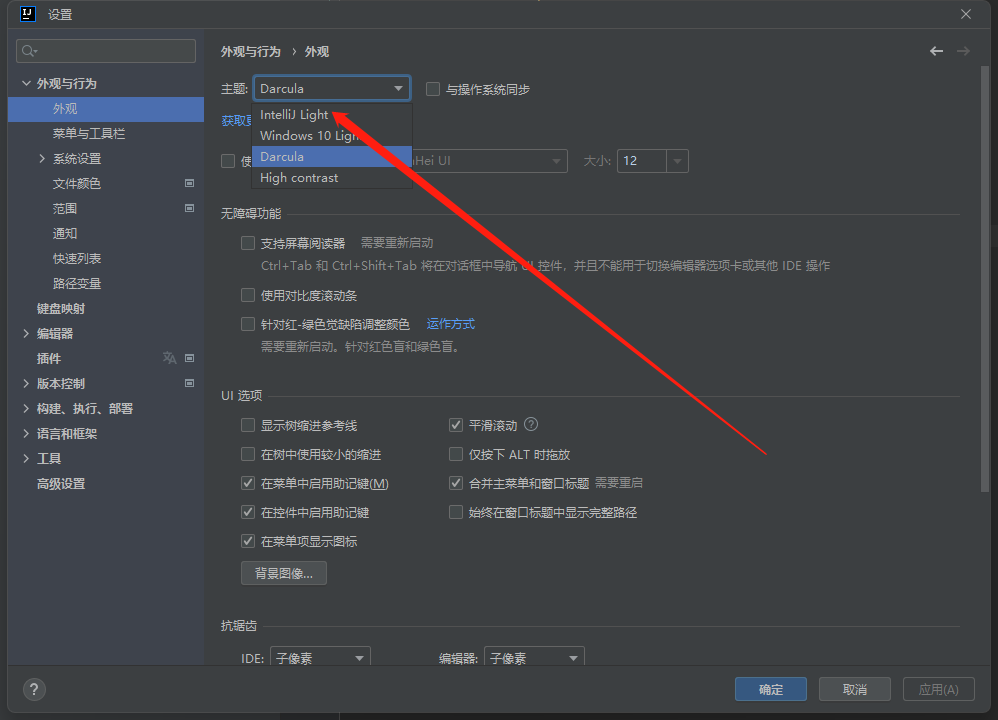The width and height of the screenshot is (998, 720).
Task: Click the 背景图像... button
Action: click(283, 573)
